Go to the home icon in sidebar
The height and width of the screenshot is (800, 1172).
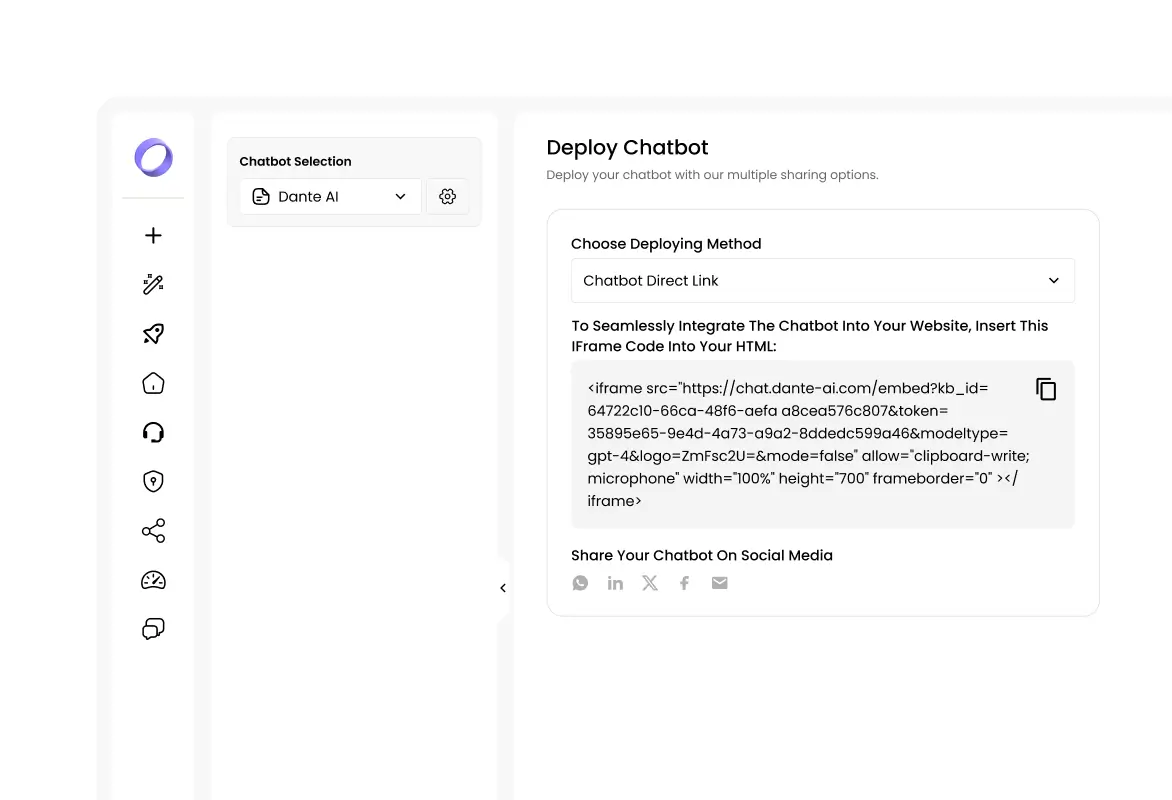tap(153, 383)
